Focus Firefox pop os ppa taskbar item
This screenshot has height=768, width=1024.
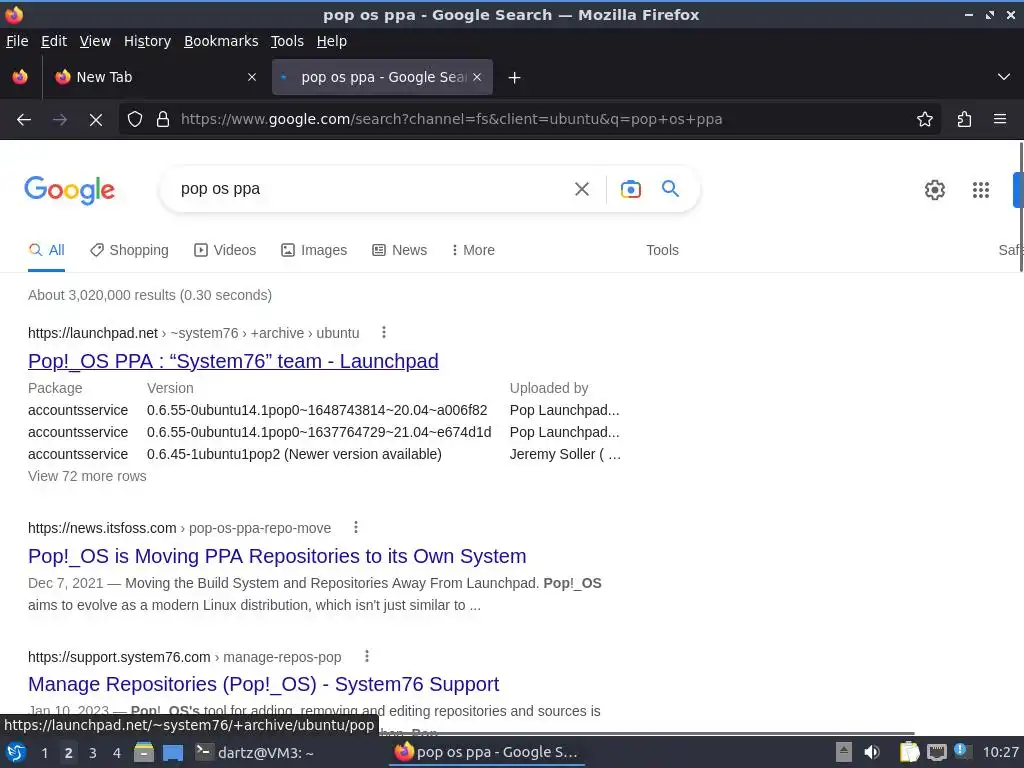point(487,753)
